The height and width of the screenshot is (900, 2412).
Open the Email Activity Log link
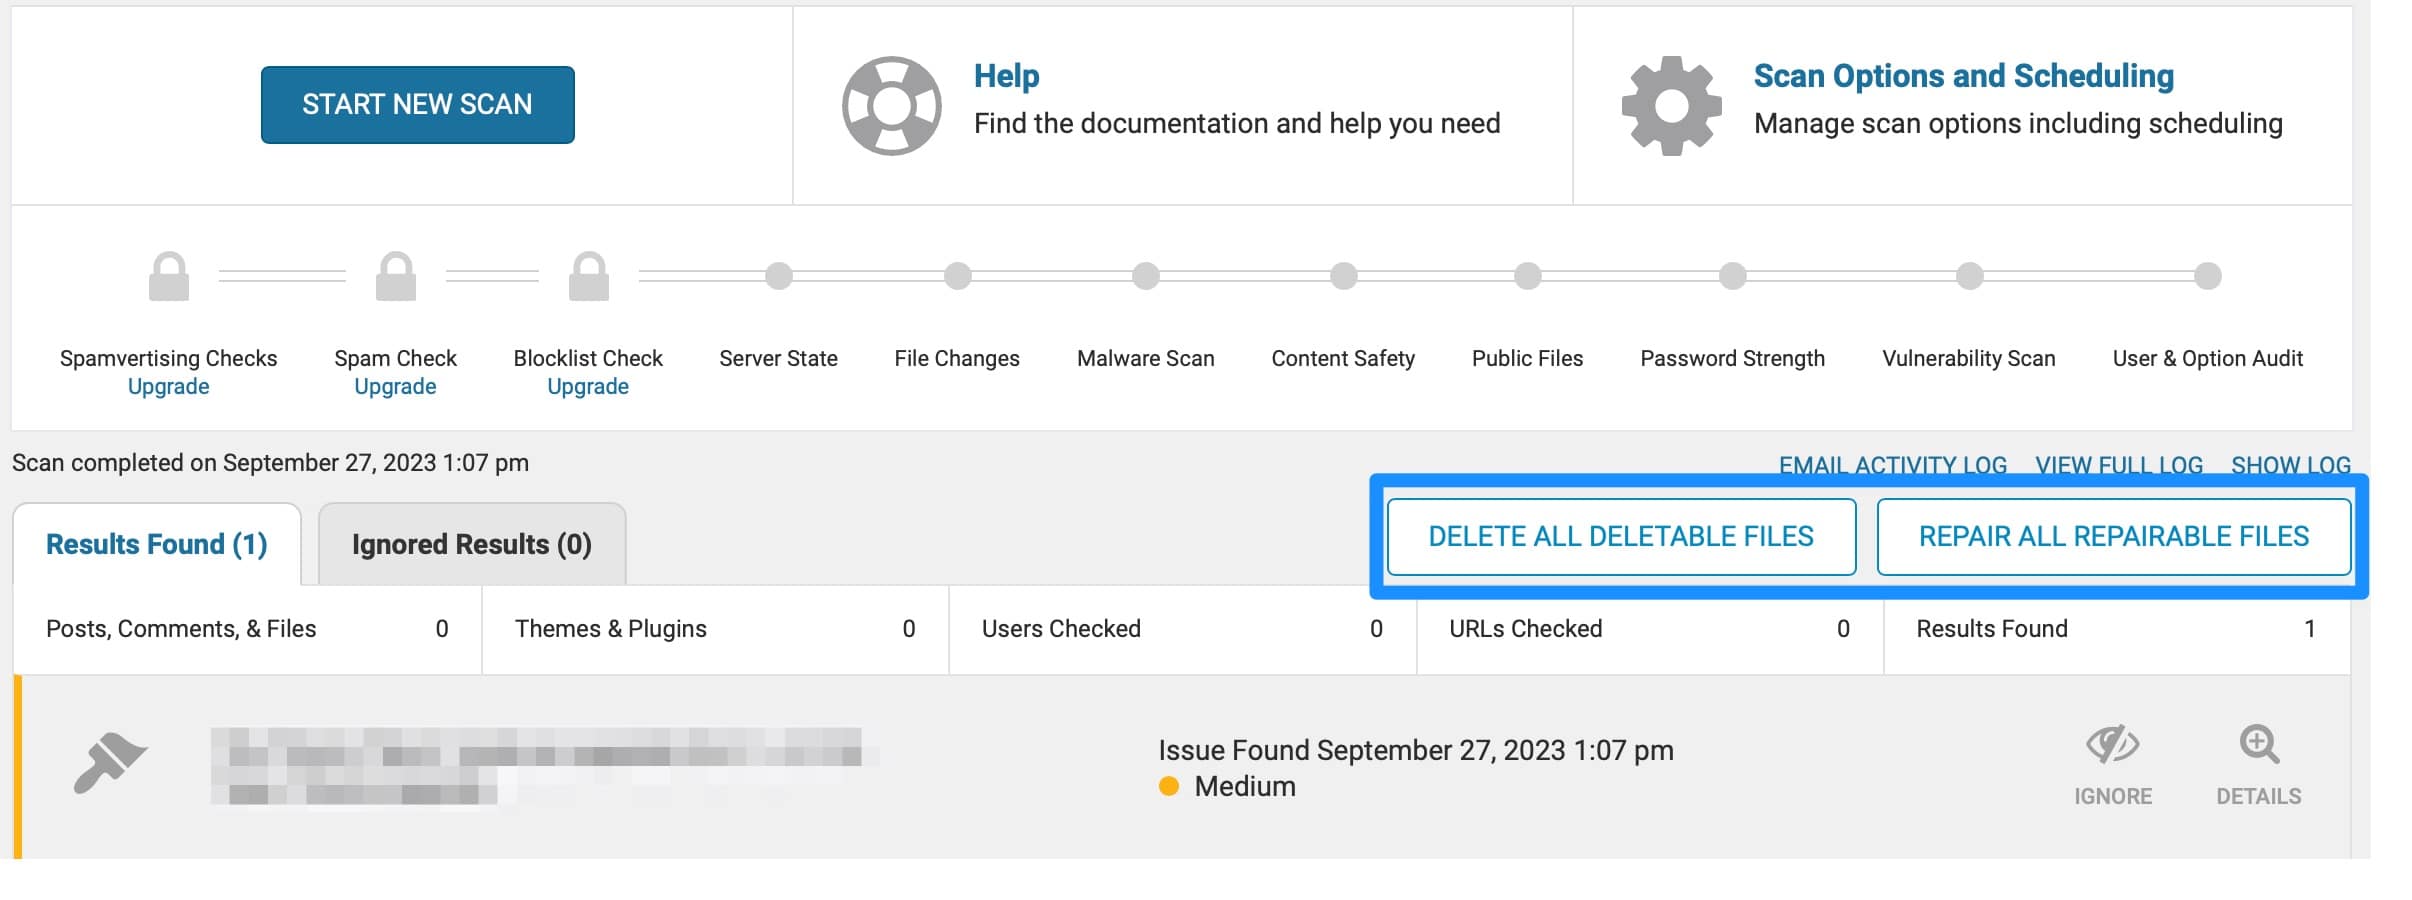1892,465
